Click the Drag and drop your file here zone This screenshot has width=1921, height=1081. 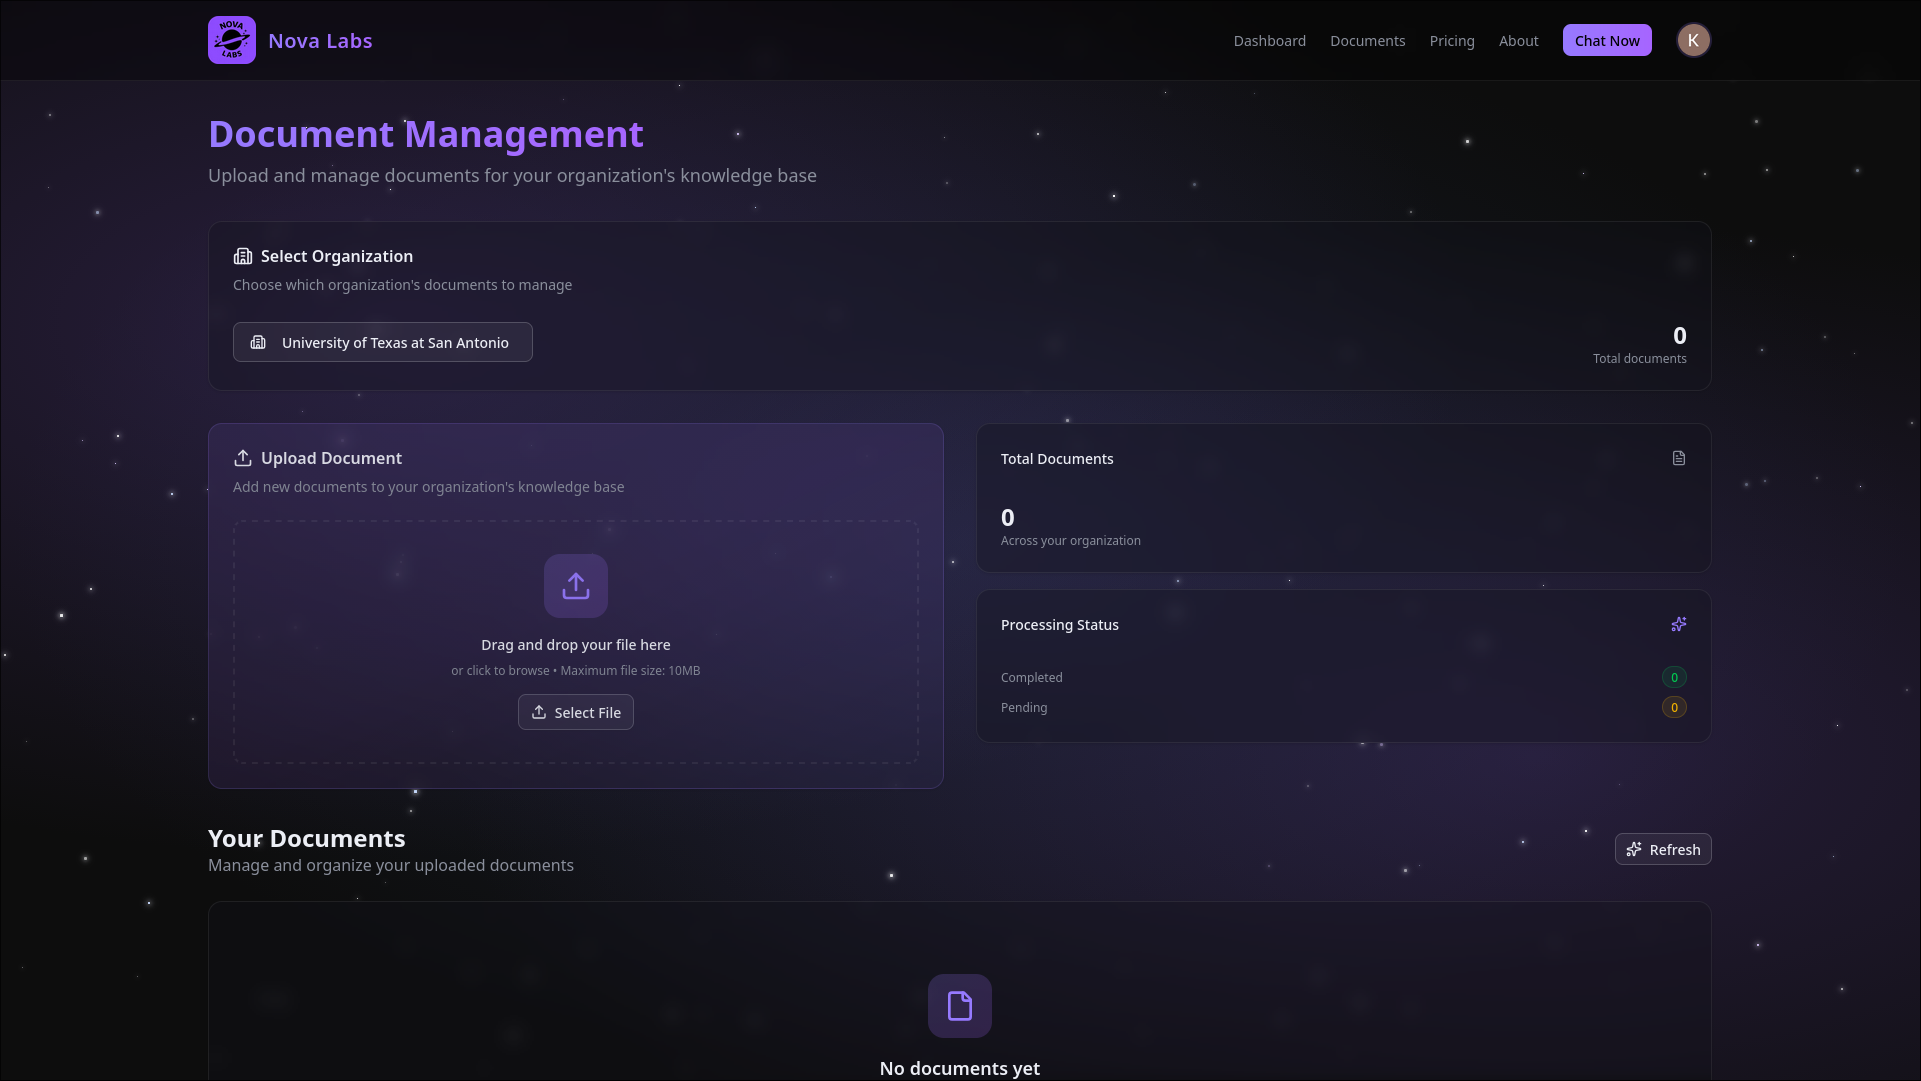click(x=576, y=645)
